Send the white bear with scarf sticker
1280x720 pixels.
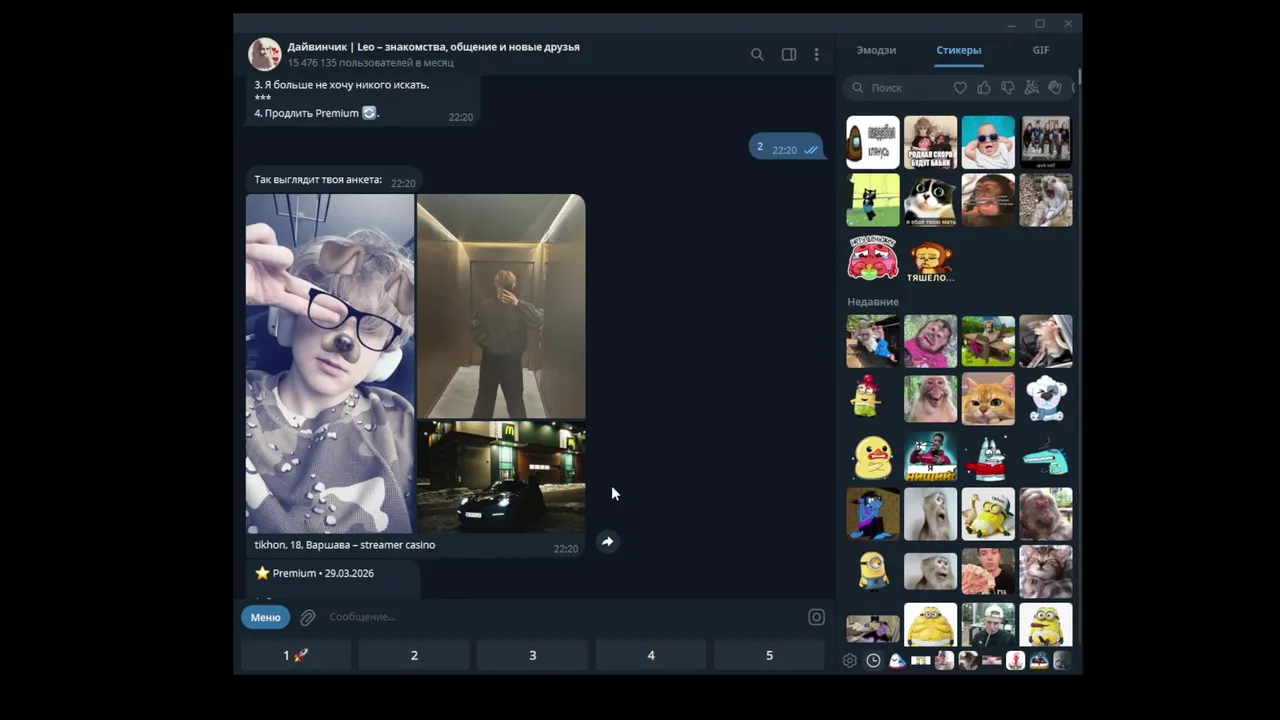[1046, 399]
